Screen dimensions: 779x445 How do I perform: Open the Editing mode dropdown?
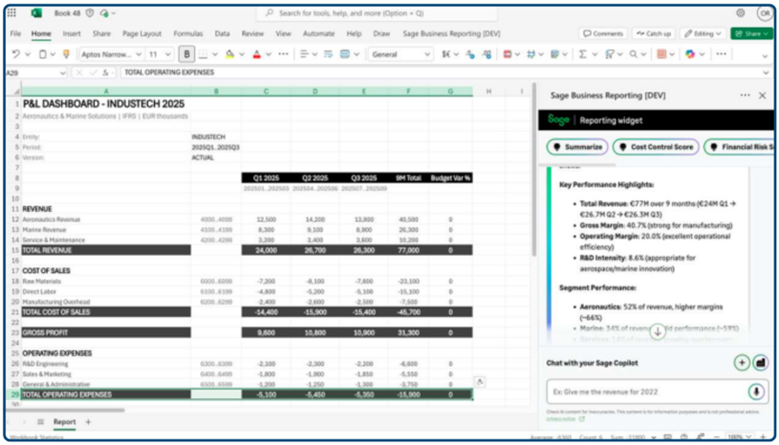click(703, 33)
